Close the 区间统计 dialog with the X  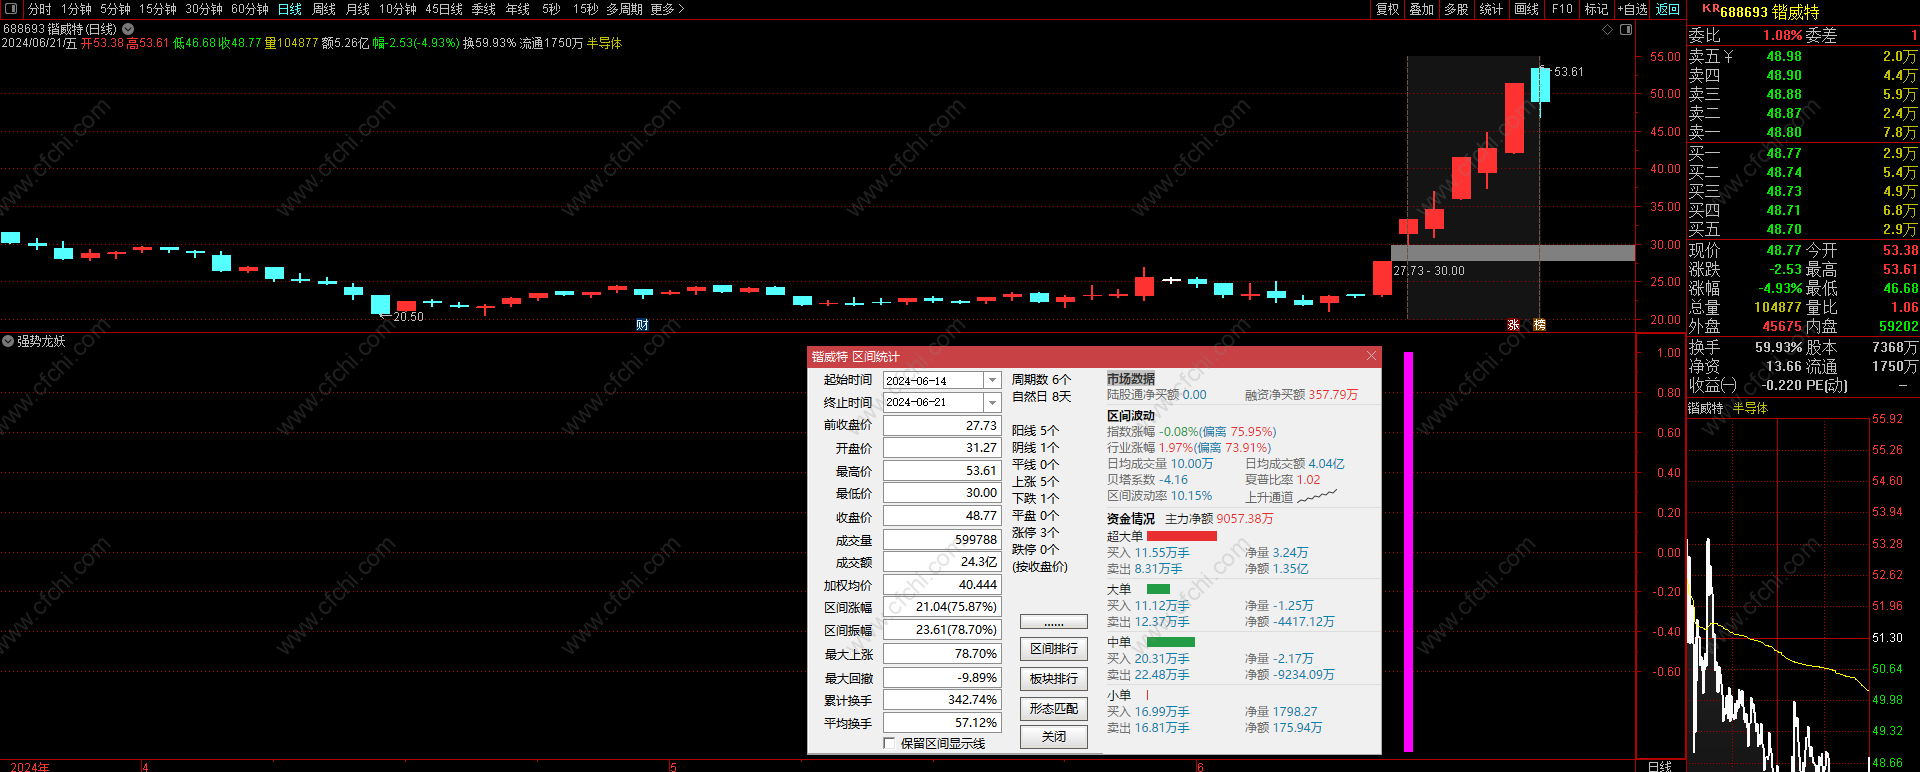(1371, 356)
